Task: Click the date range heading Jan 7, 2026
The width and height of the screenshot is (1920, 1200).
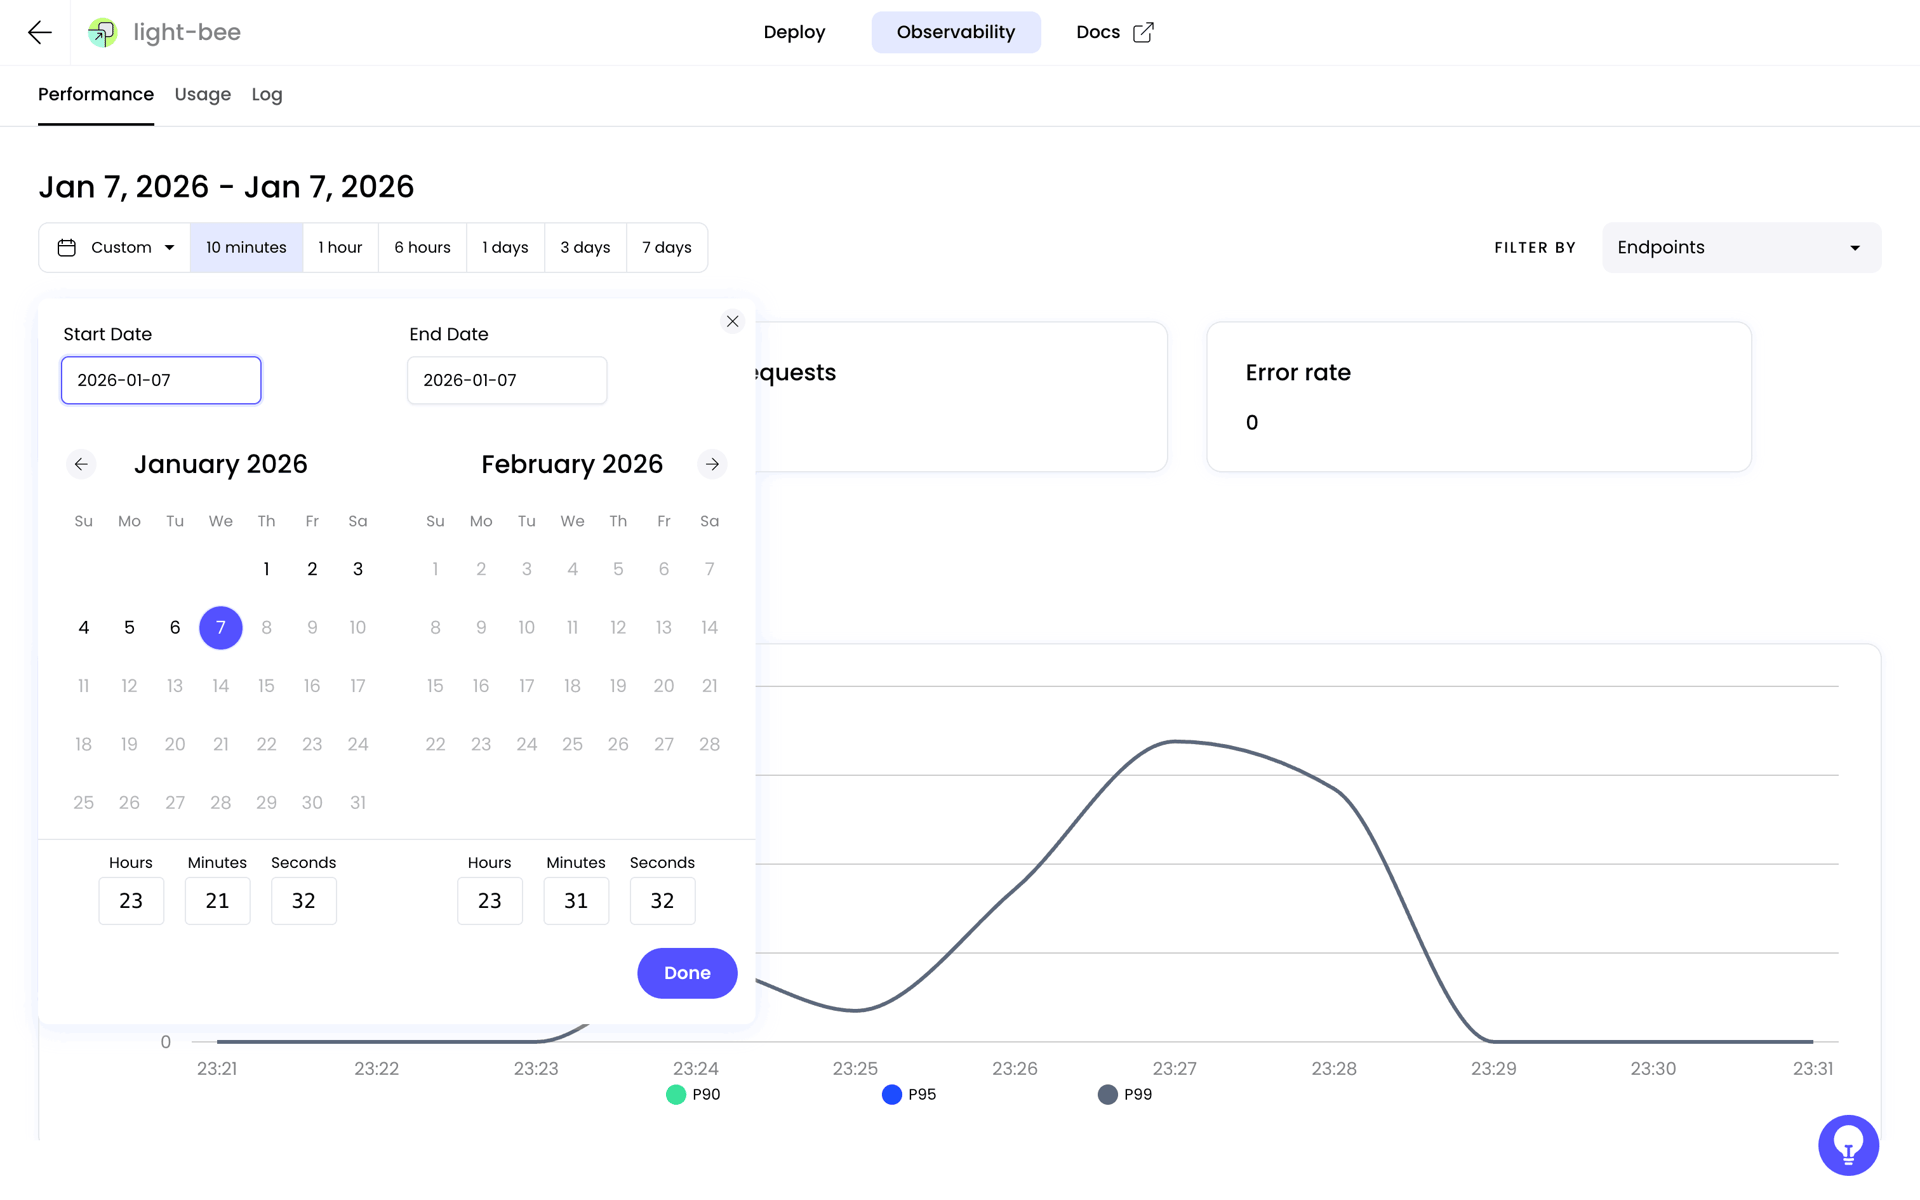Action: coord(226,187)
